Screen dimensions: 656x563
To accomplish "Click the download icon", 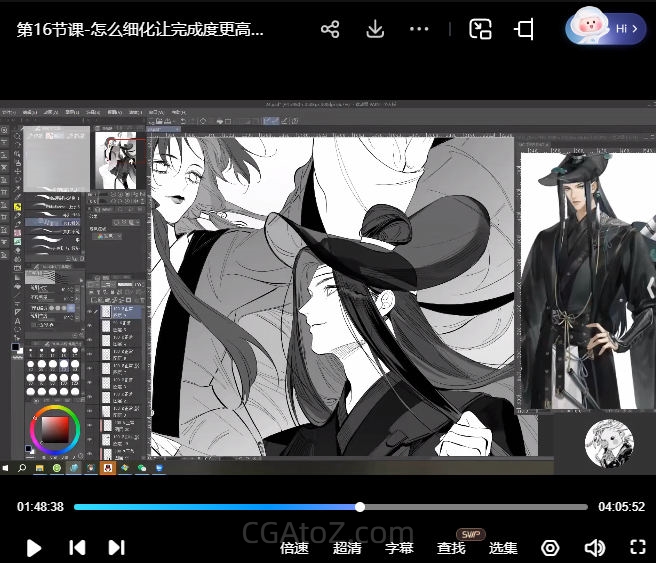I will 375,29.
